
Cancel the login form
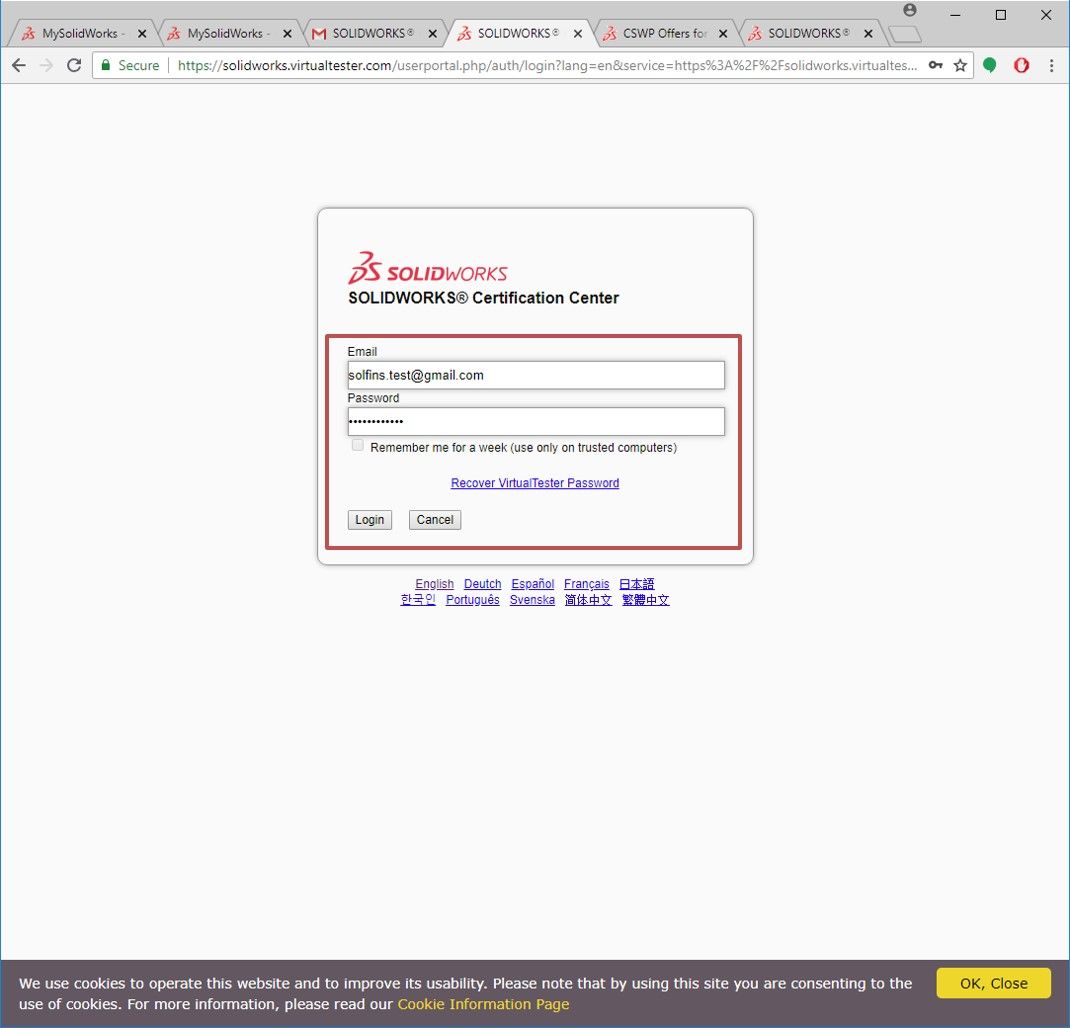(x=434, y=519)
